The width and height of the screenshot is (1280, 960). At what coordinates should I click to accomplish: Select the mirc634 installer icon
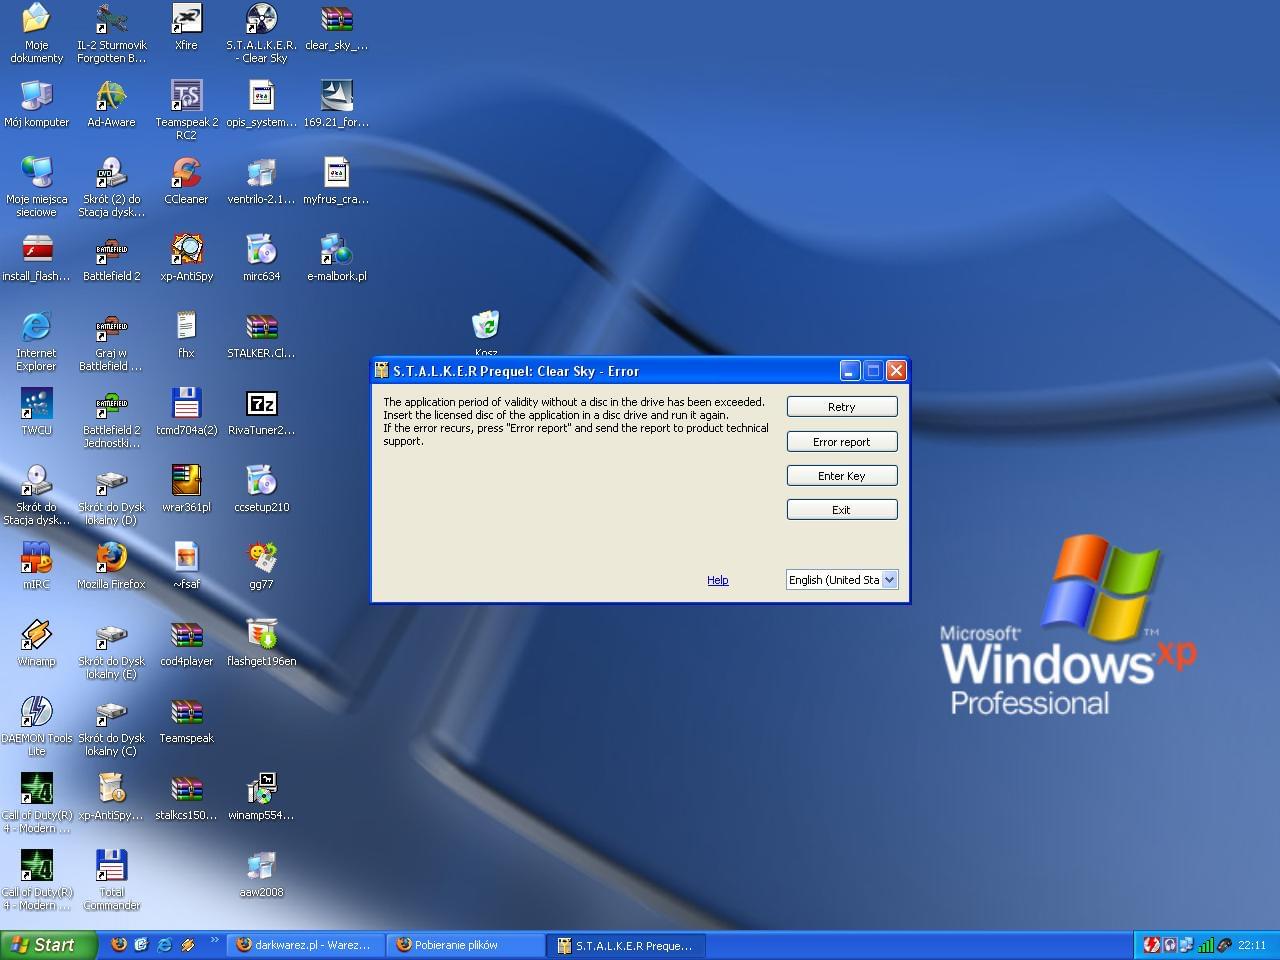(261, 258)
